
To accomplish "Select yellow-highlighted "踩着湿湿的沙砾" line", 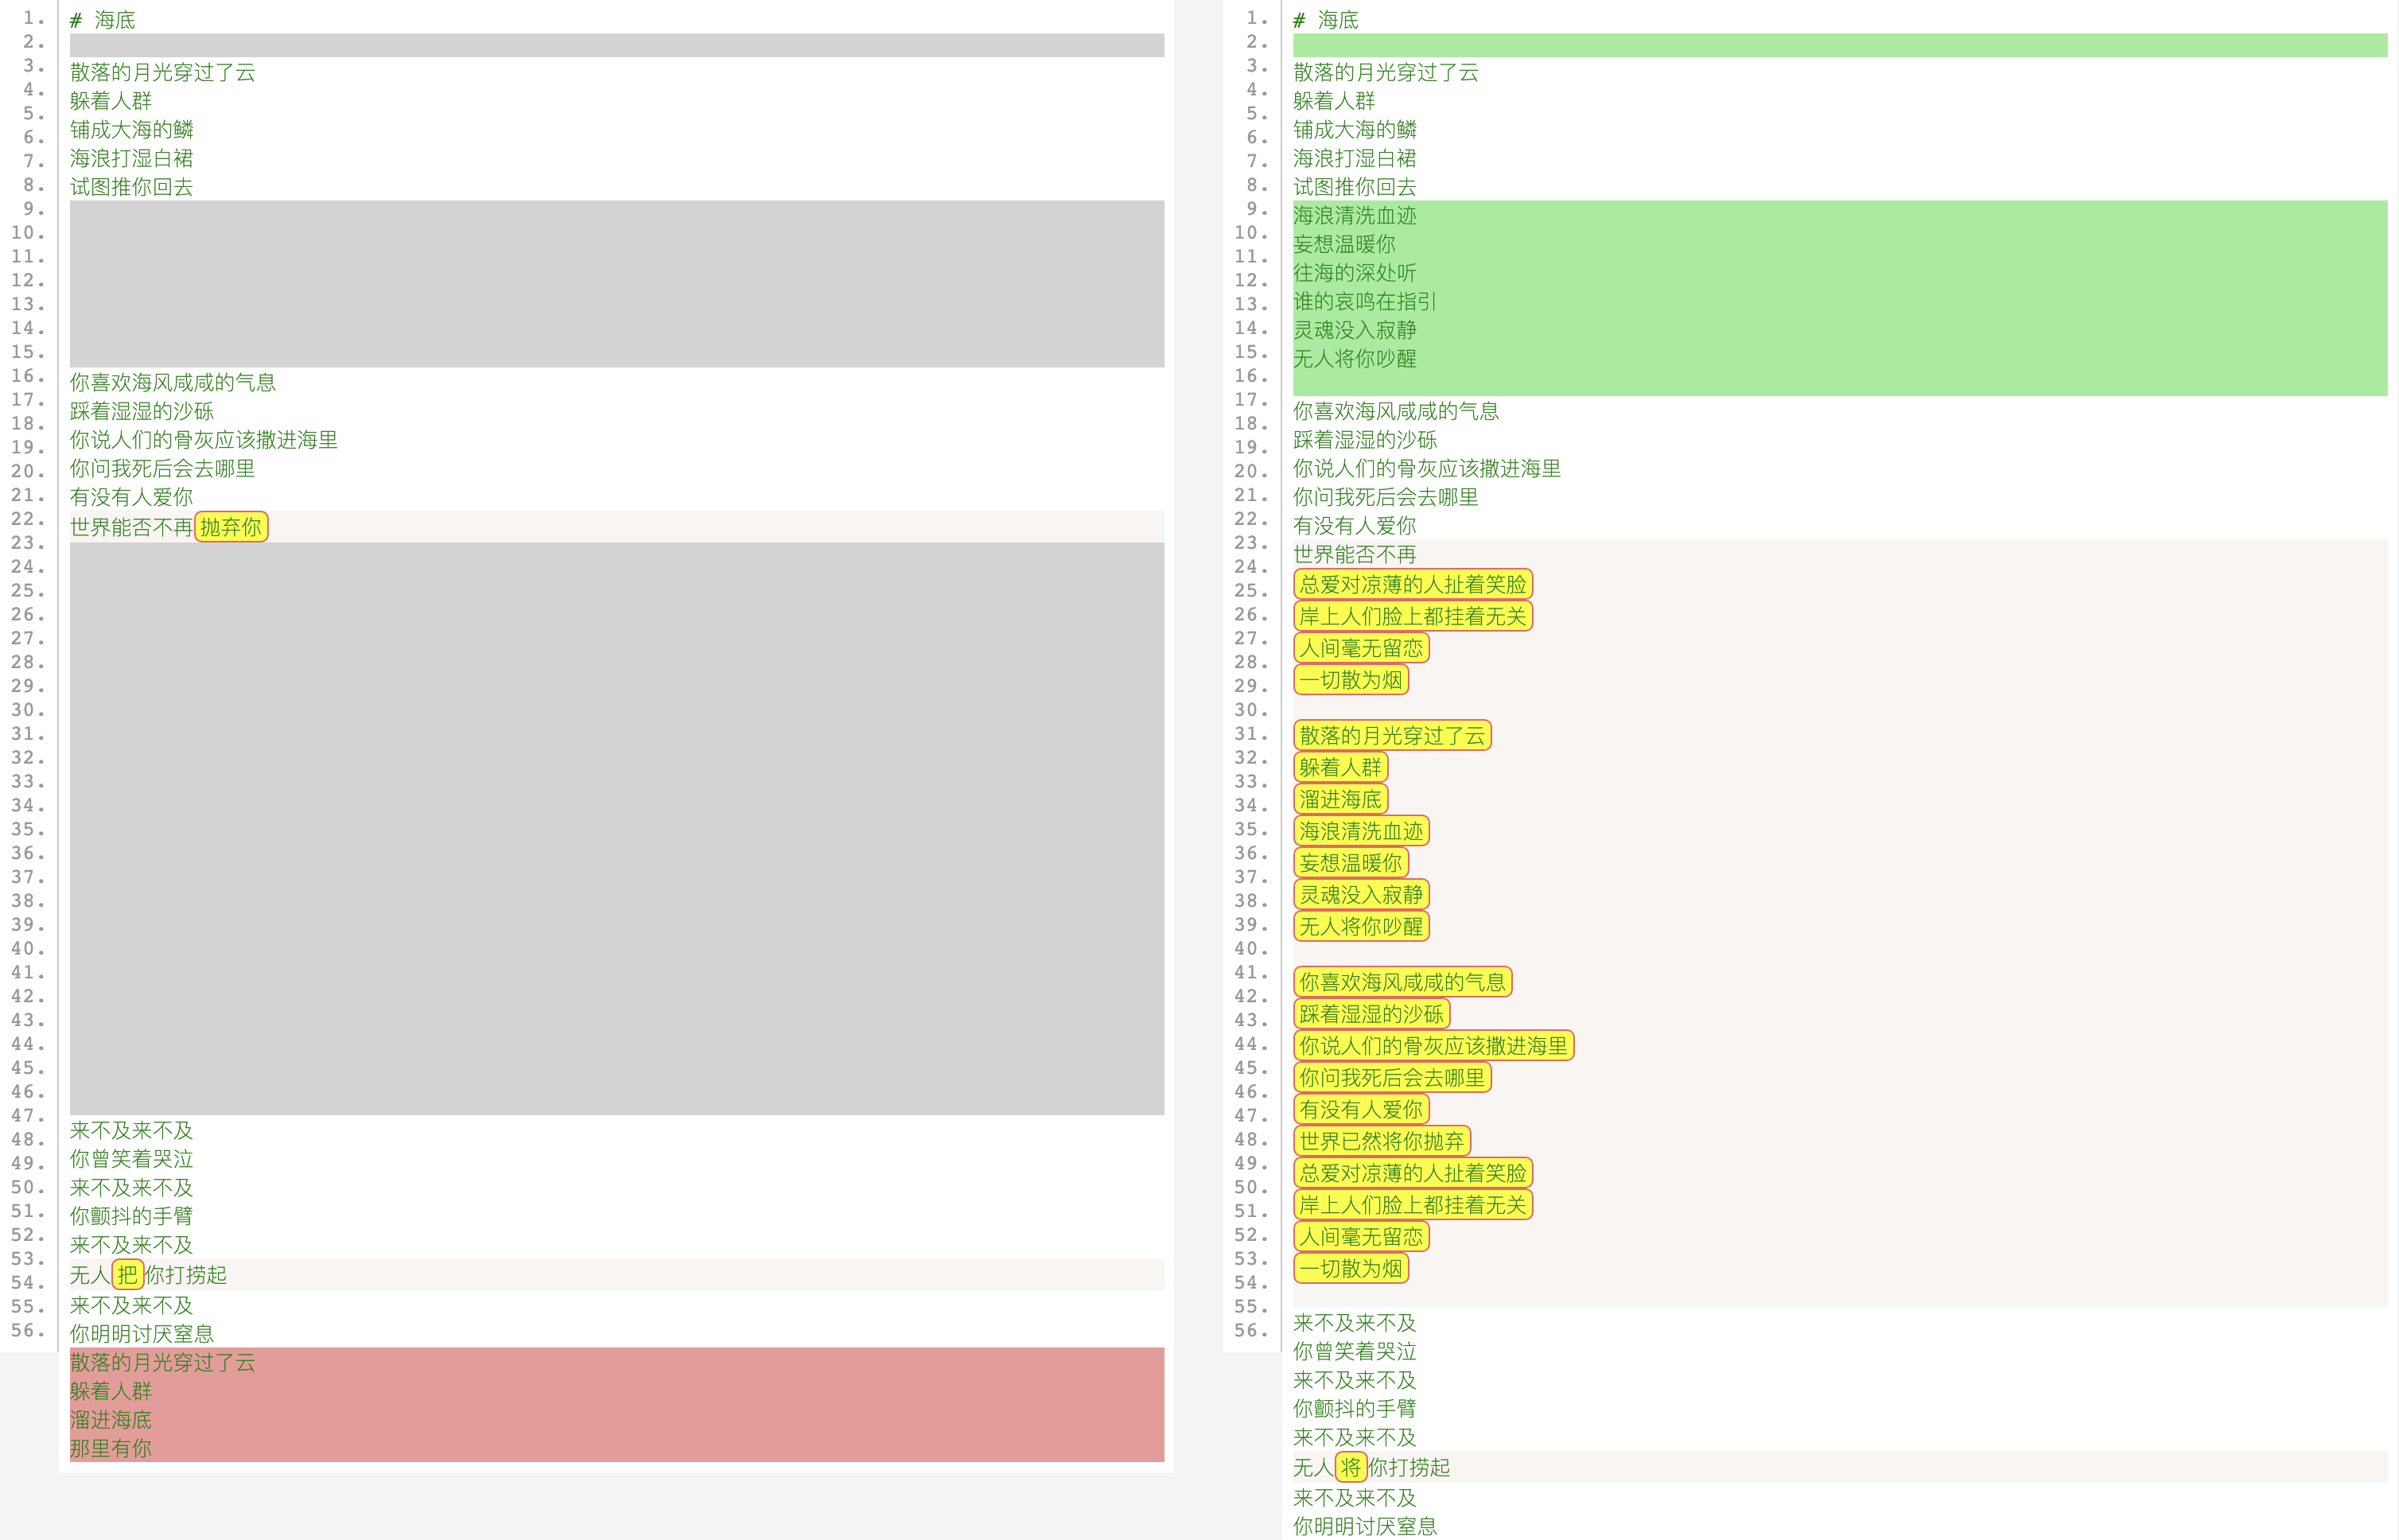I will click(x=1371, y=1014).
